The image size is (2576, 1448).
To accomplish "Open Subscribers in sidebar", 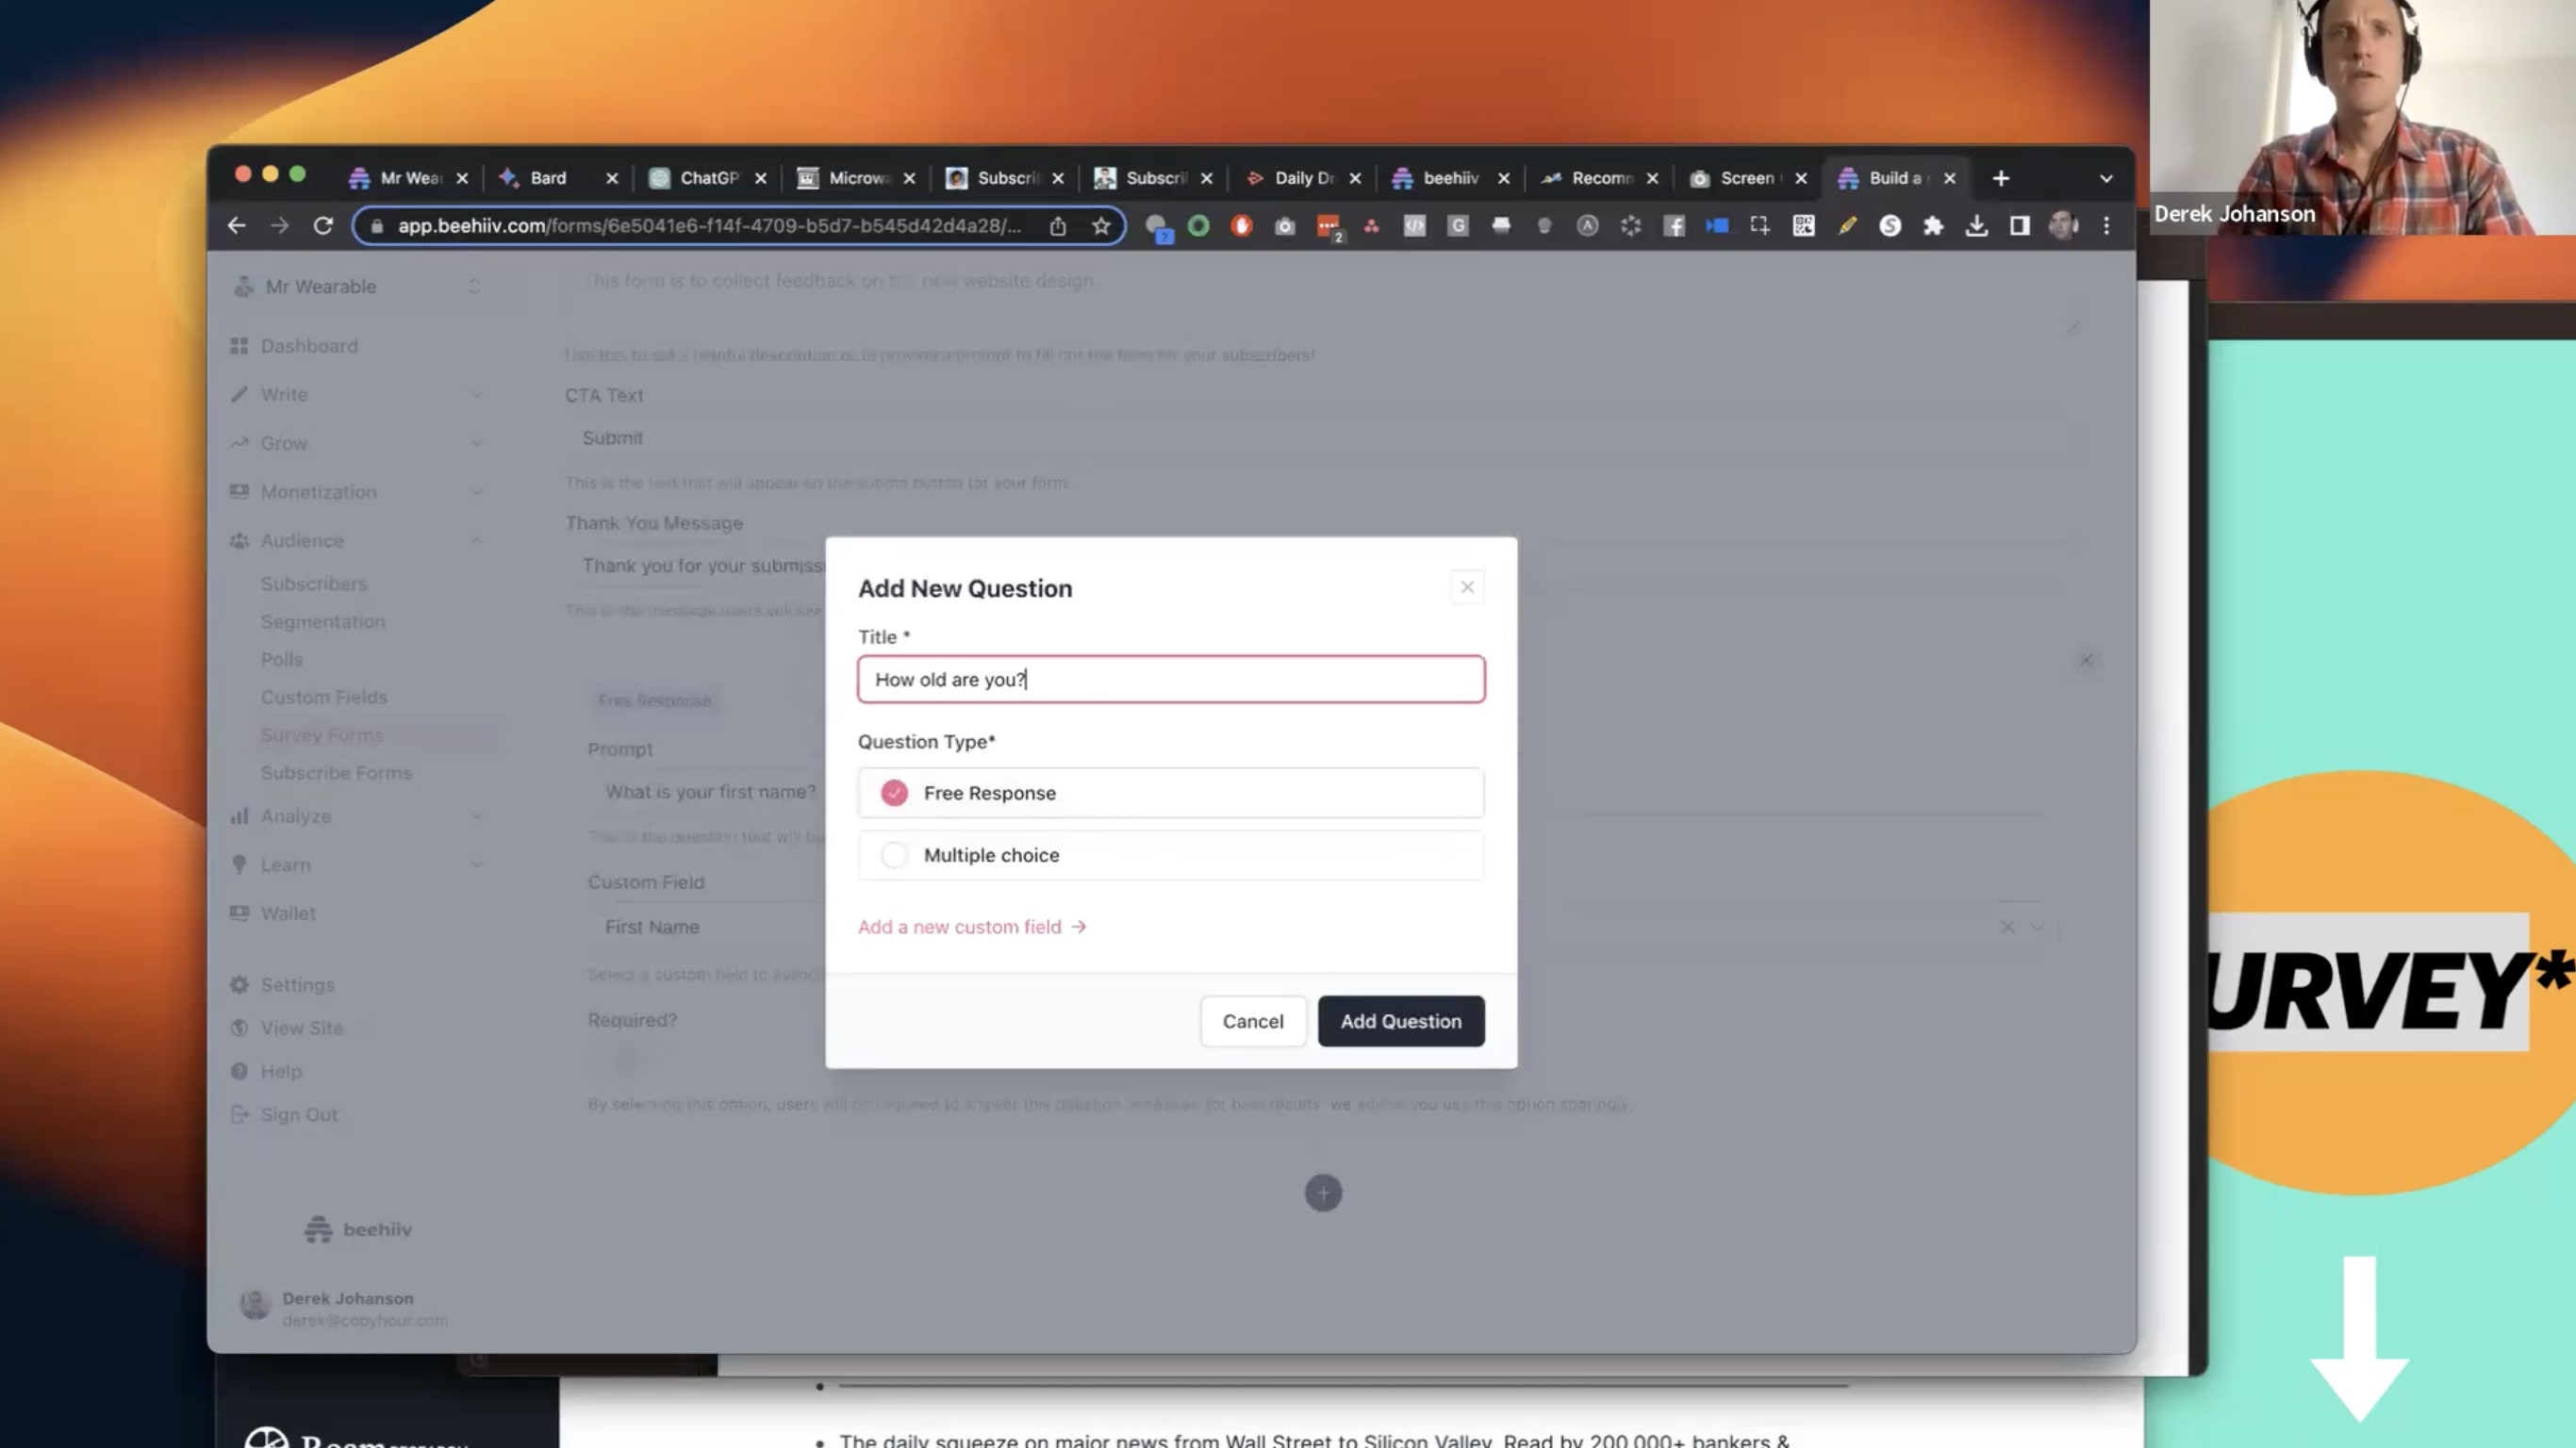I will tap(314, 583).
